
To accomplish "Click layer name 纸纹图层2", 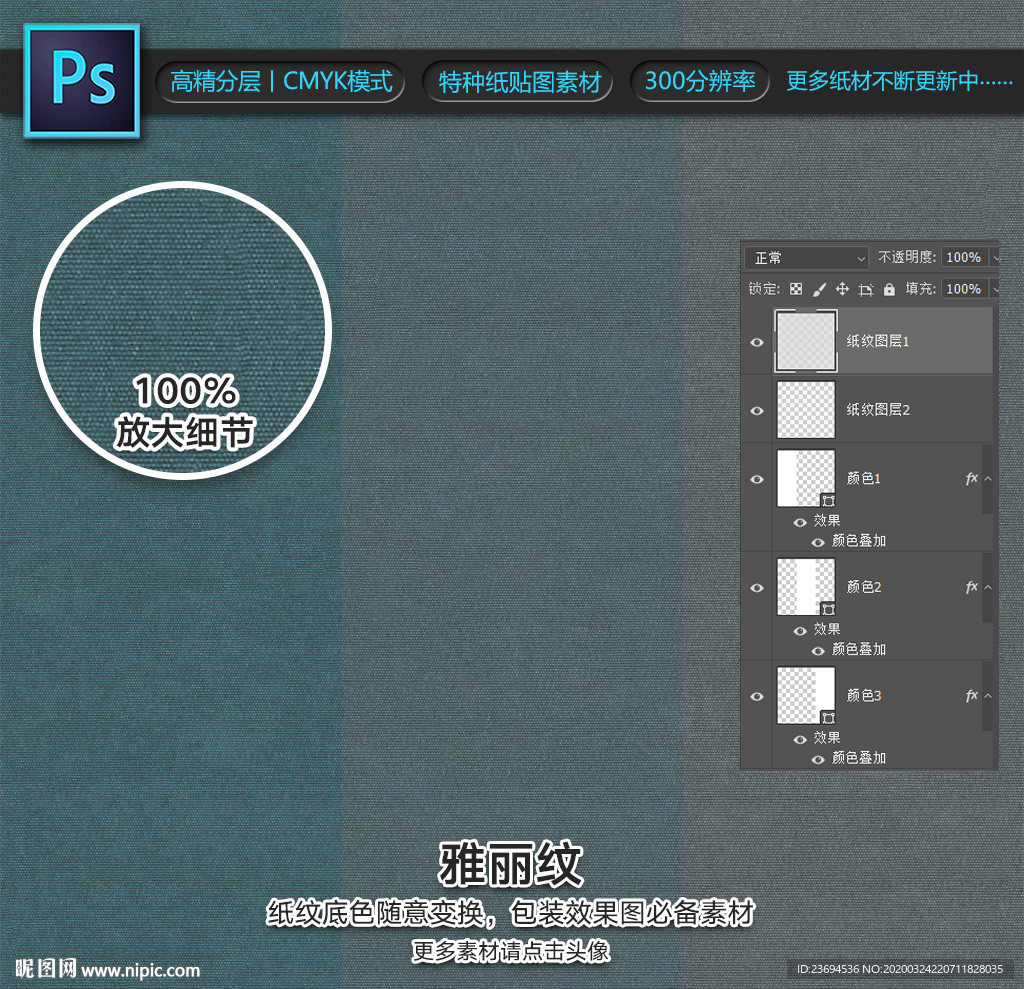I will (x=878, y=410).
